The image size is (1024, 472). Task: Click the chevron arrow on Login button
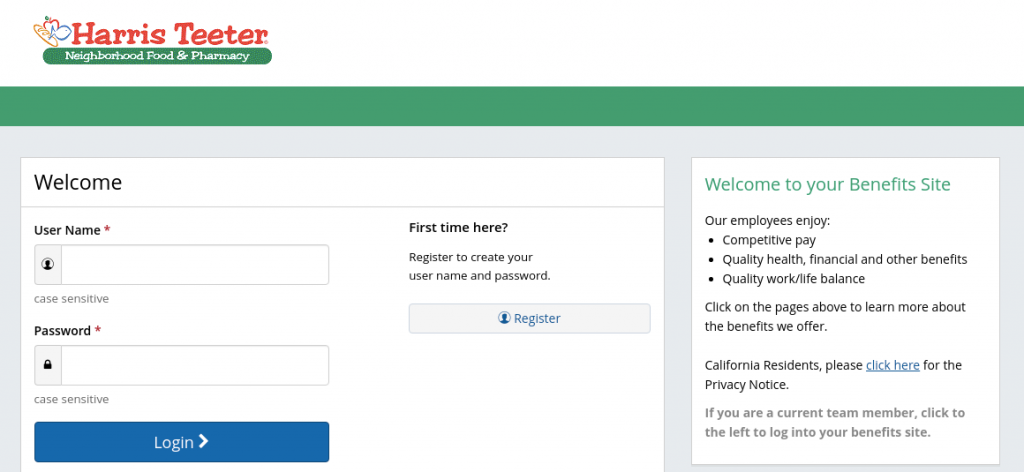pos(204,441)
